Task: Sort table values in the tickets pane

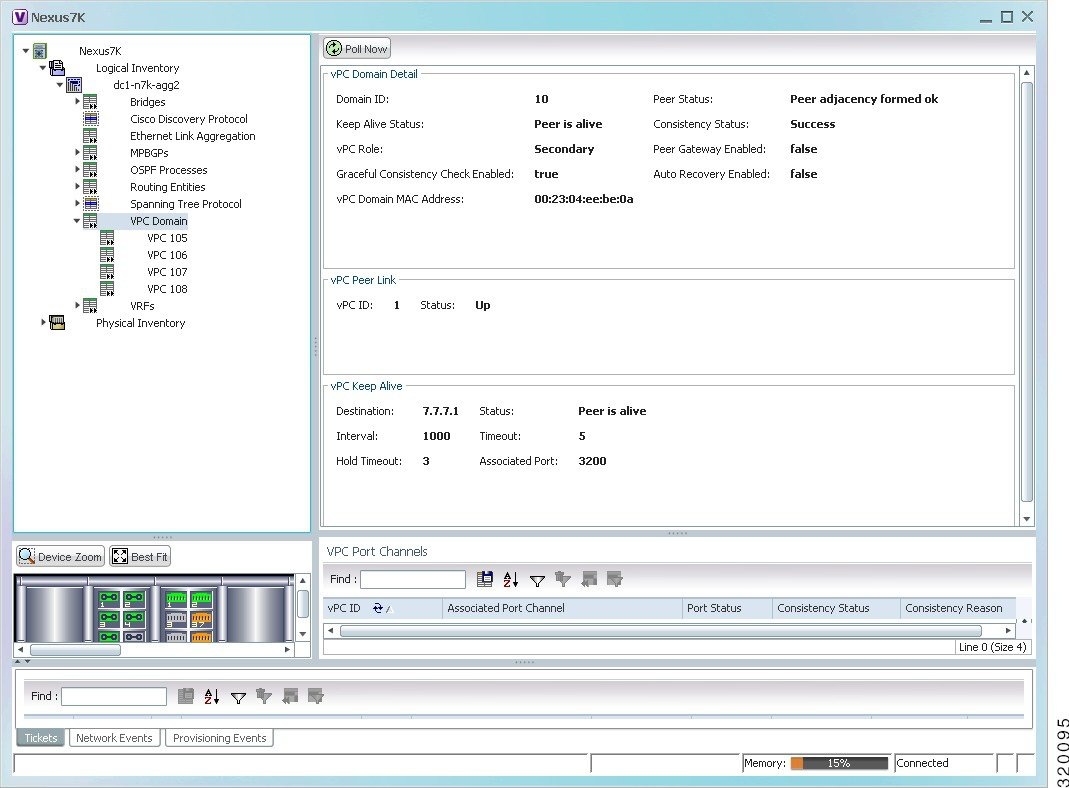Action: pos(211,696)
